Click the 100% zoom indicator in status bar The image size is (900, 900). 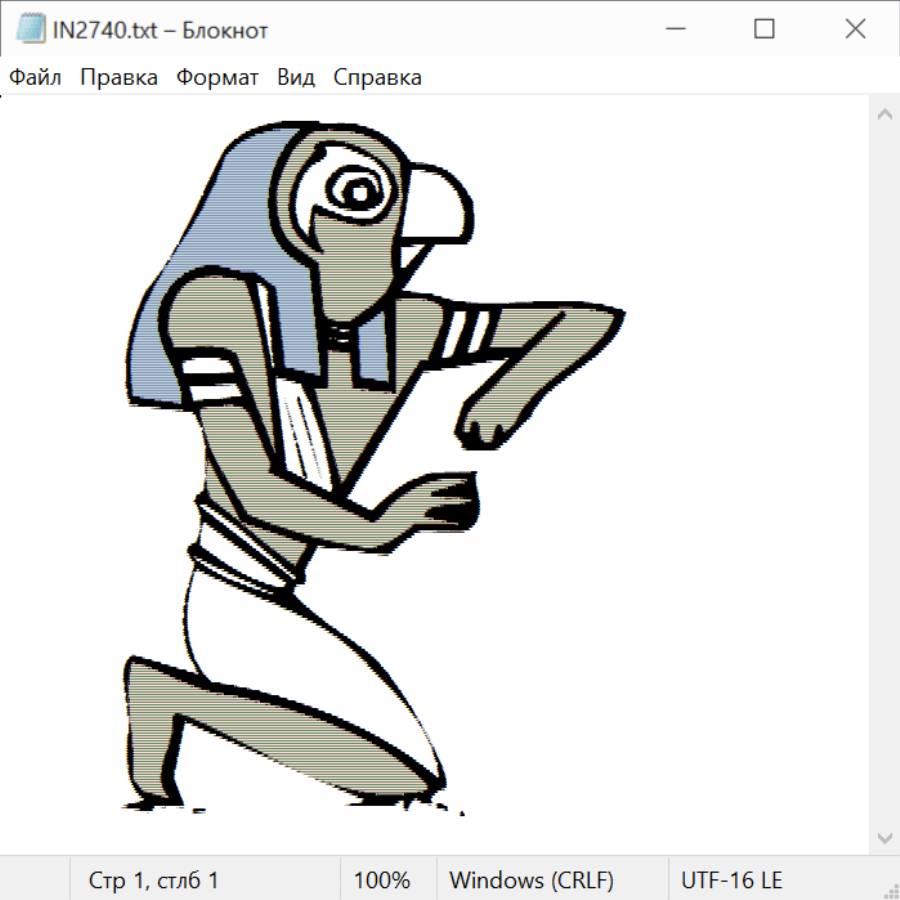tap(382, 880)
